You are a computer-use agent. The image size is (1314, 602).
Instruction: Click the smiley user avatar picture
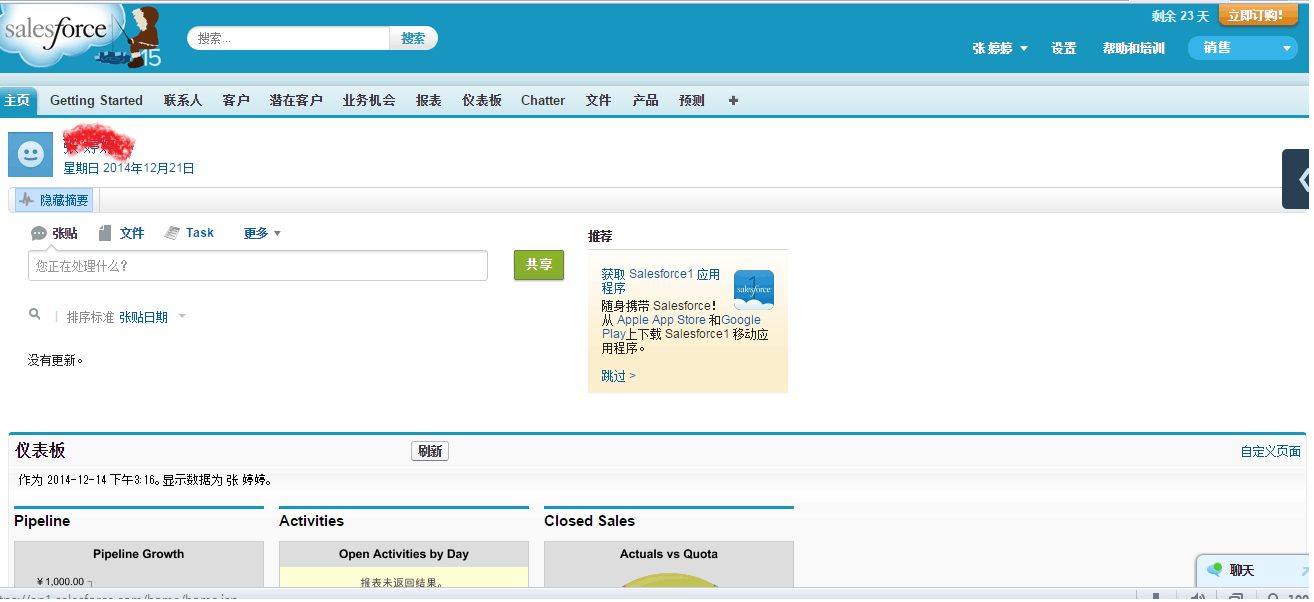pos(31,154)
